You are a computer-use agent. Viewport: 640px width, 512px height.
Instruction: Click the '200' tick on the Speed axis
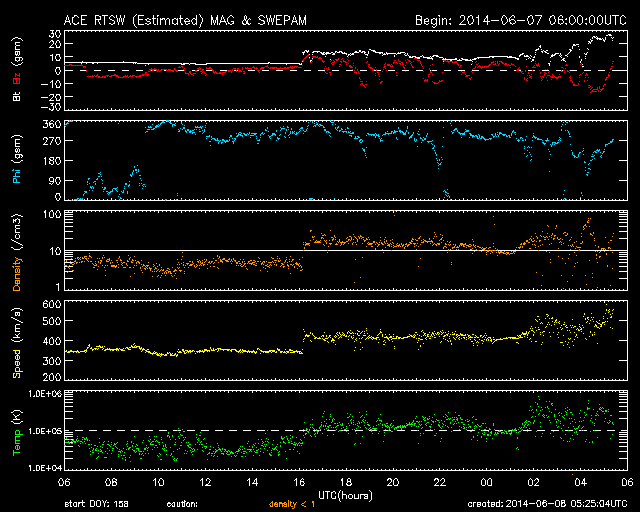tap(52, 377)
